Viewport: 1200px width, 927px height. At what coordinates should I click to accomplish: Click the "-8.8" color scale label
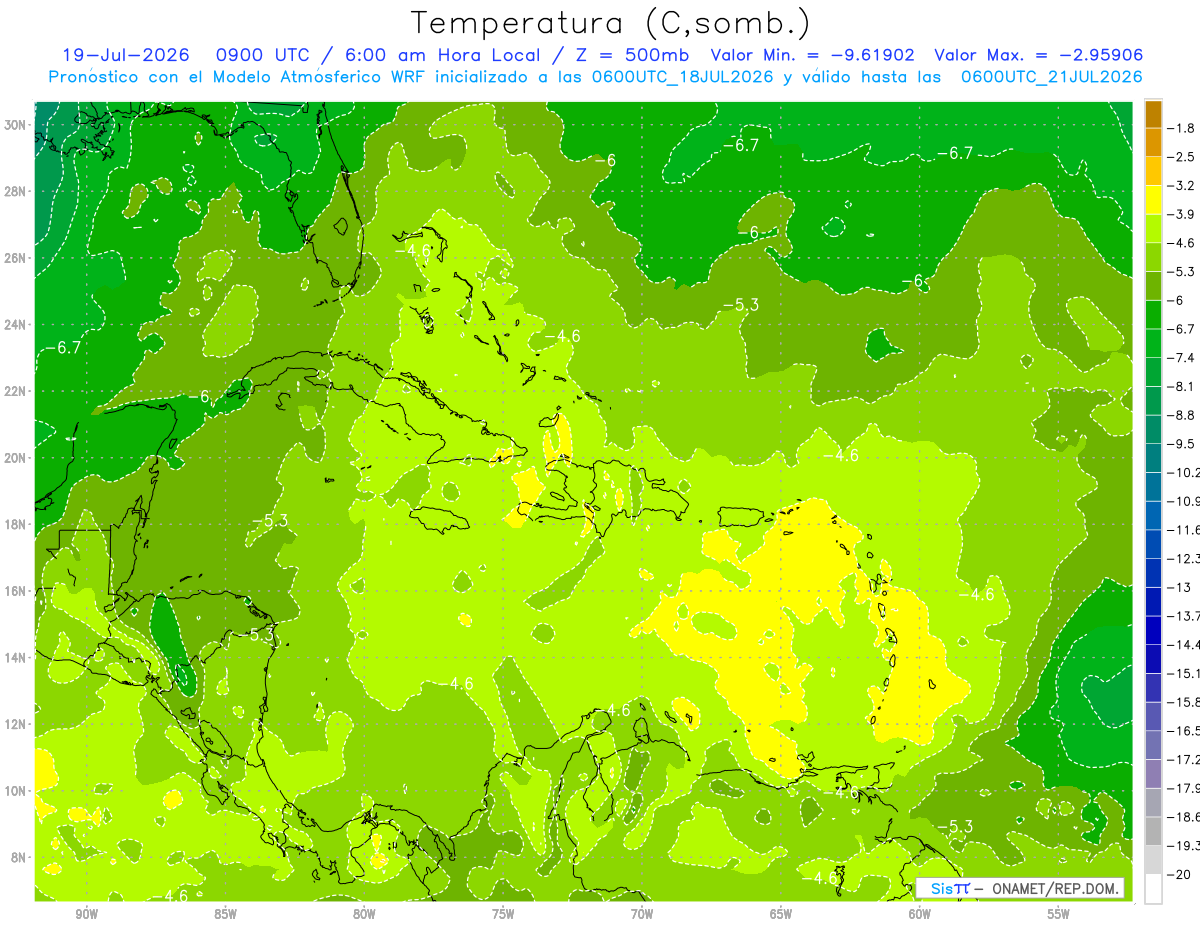1182,415
